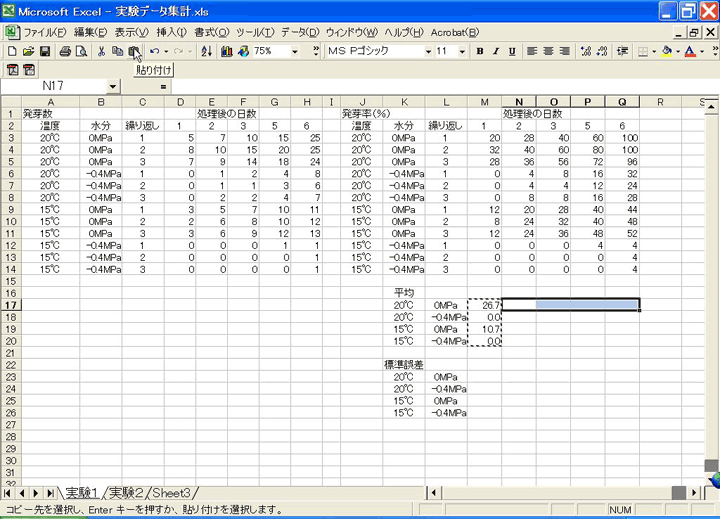Open the Chart Wizard icon

pyautogui.click(x=227, y=51)
